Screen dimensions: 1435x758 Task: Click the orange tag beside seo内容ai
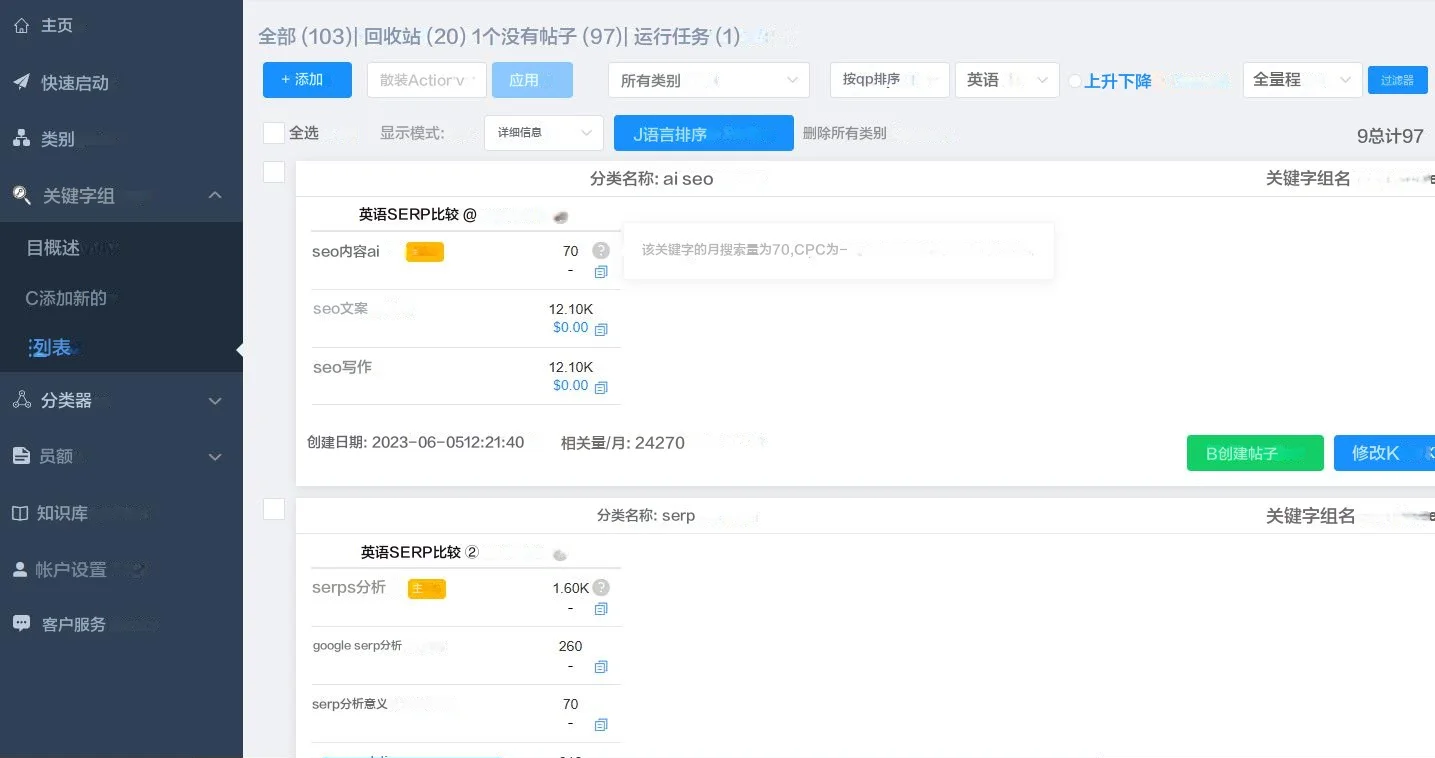[424, 252]
